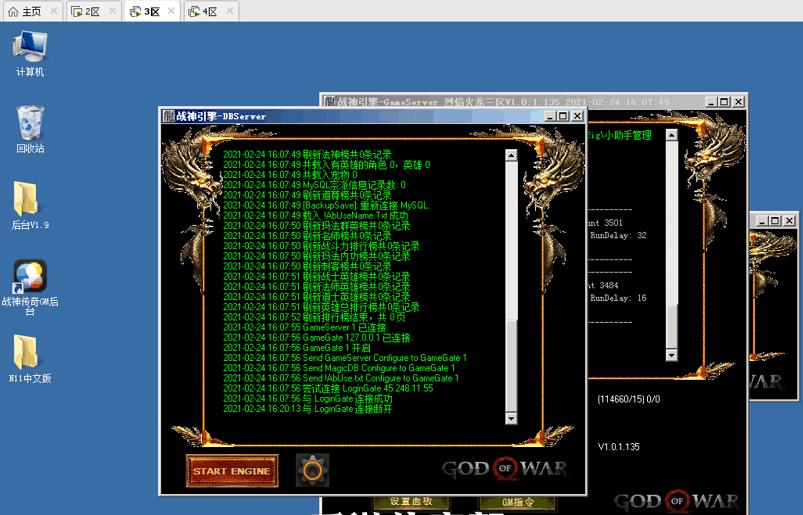Click the DBServer title bar app icon
803x515 pixels.
point(168,116)
